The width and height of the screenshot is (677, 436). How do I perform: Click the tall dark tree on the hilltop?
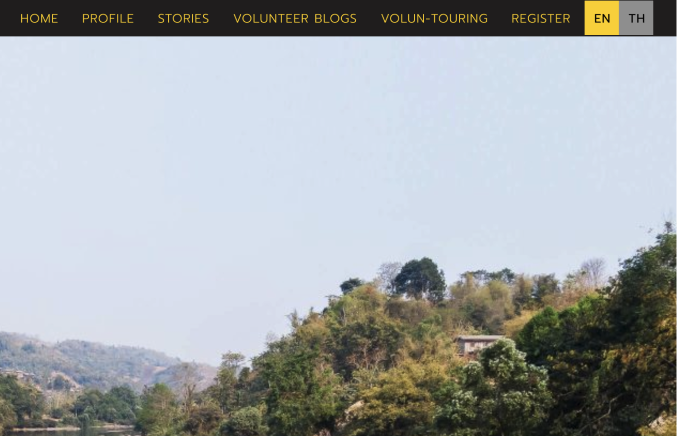[x=420, y=278]
